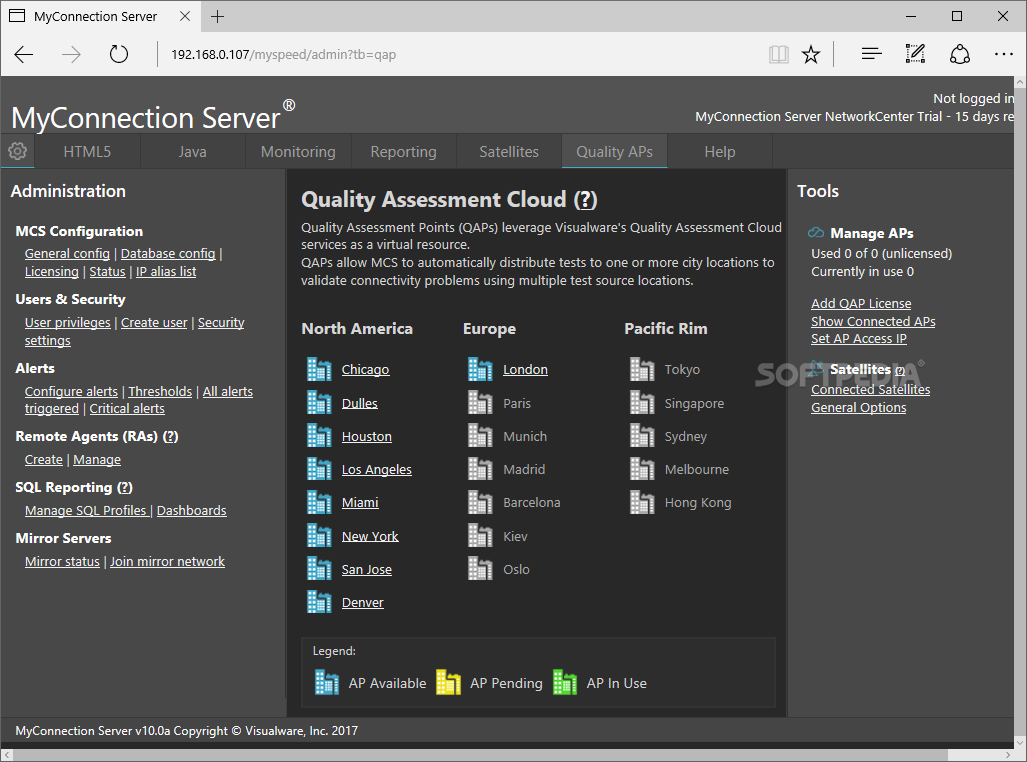Open the Chicago city link
1027x762 pixels.
(x=365, y=370)
